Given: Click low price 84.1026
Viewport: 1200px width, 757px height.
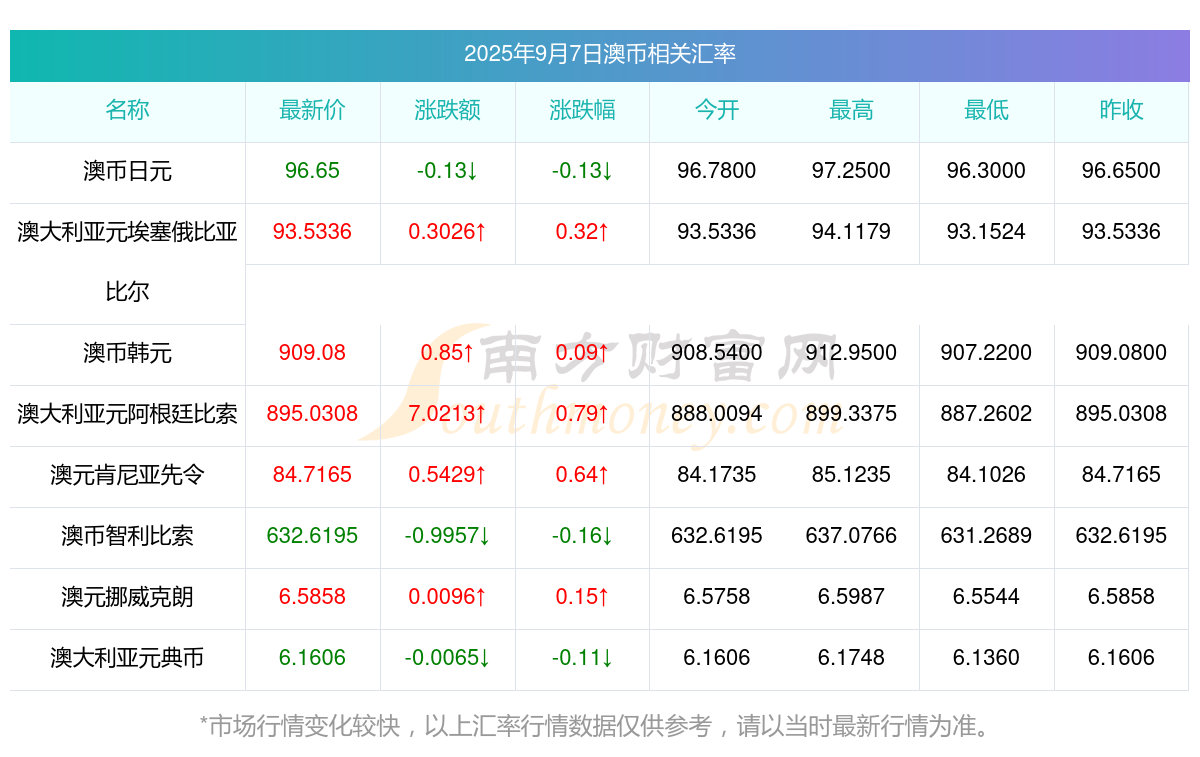Looking at the screenshot, I should (986, 474).
